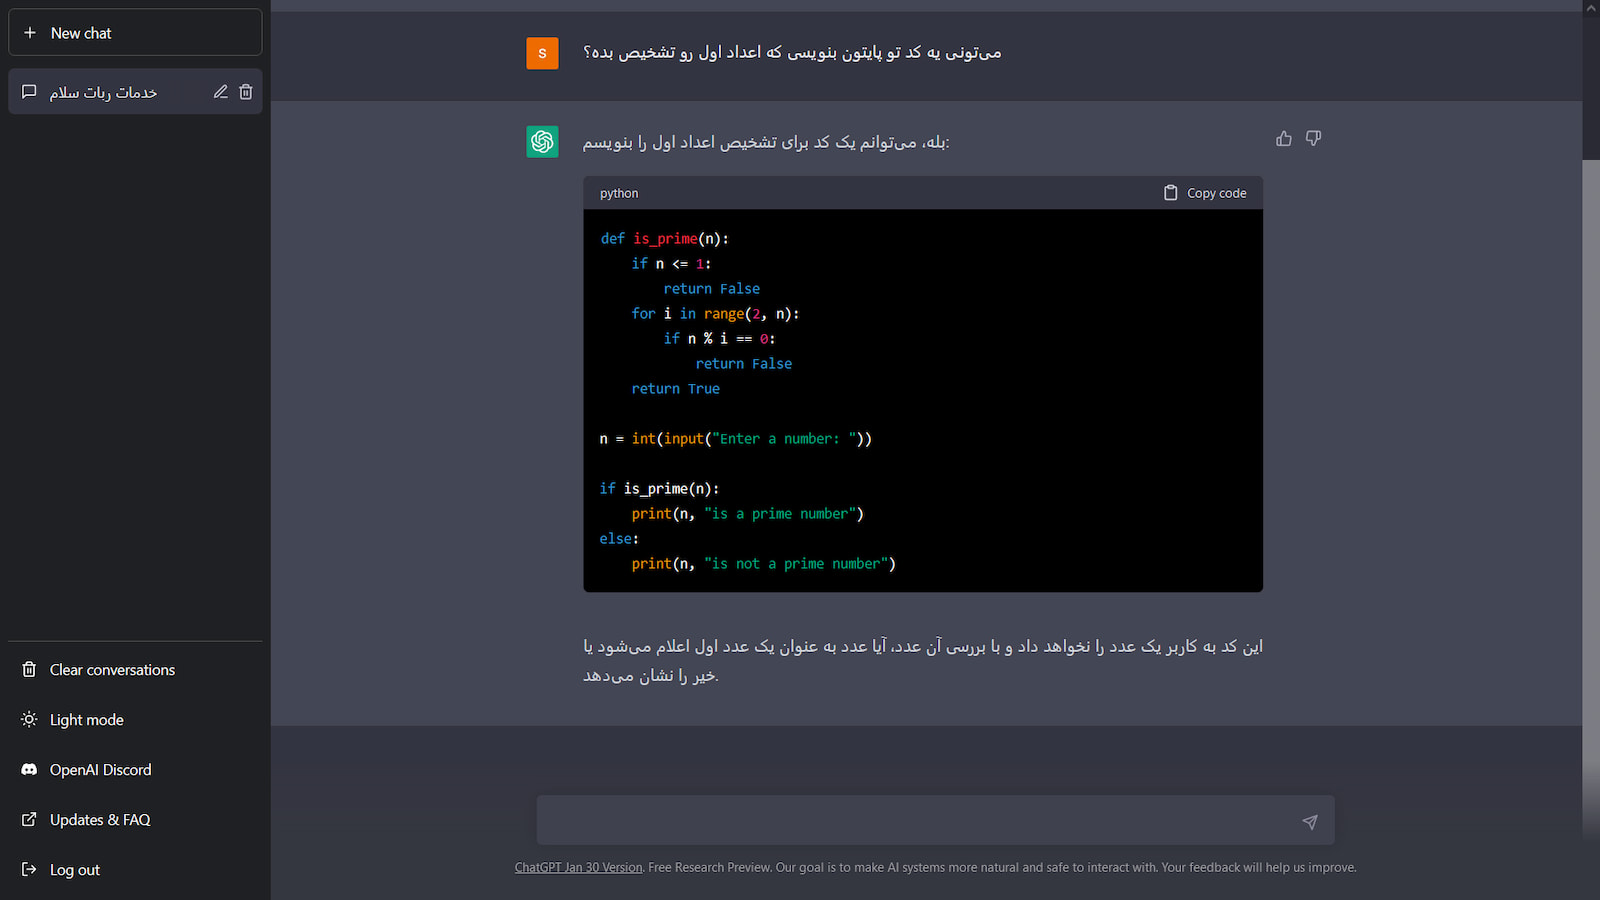
Task: Start a New chat
Action: pyautogui.click(x=135, y=33)
